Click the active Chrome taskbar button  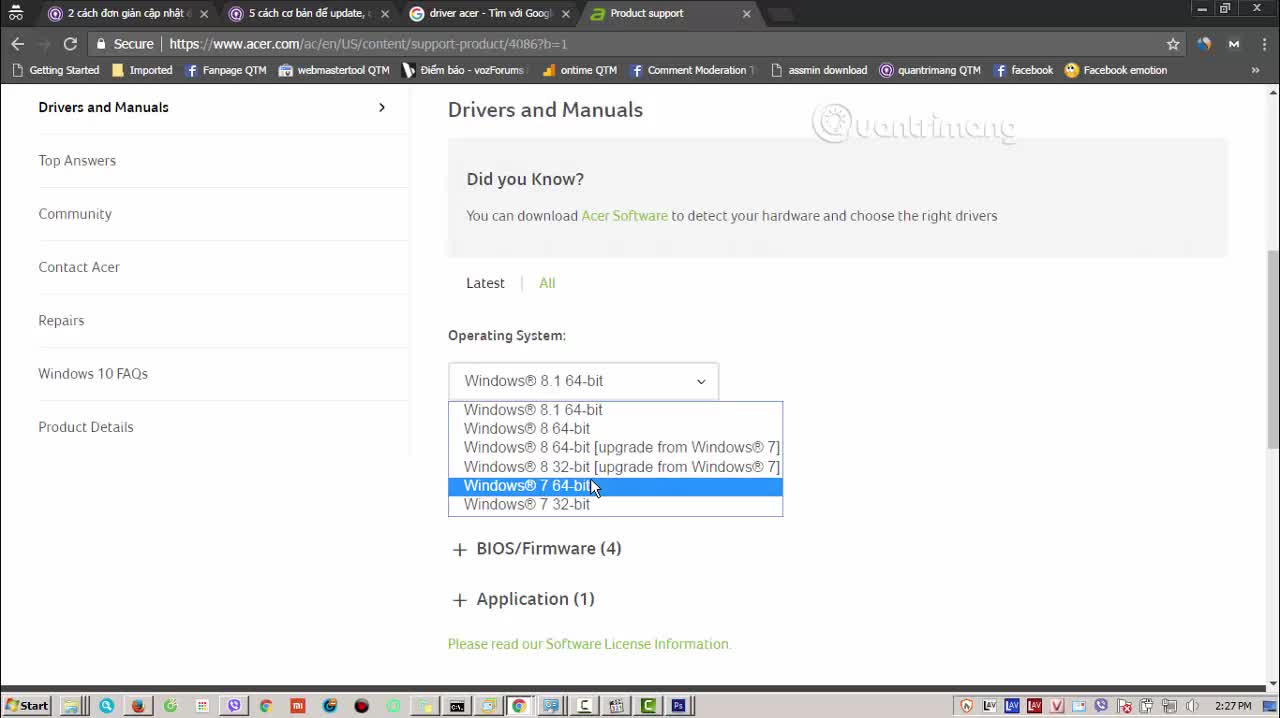point(519,705)
